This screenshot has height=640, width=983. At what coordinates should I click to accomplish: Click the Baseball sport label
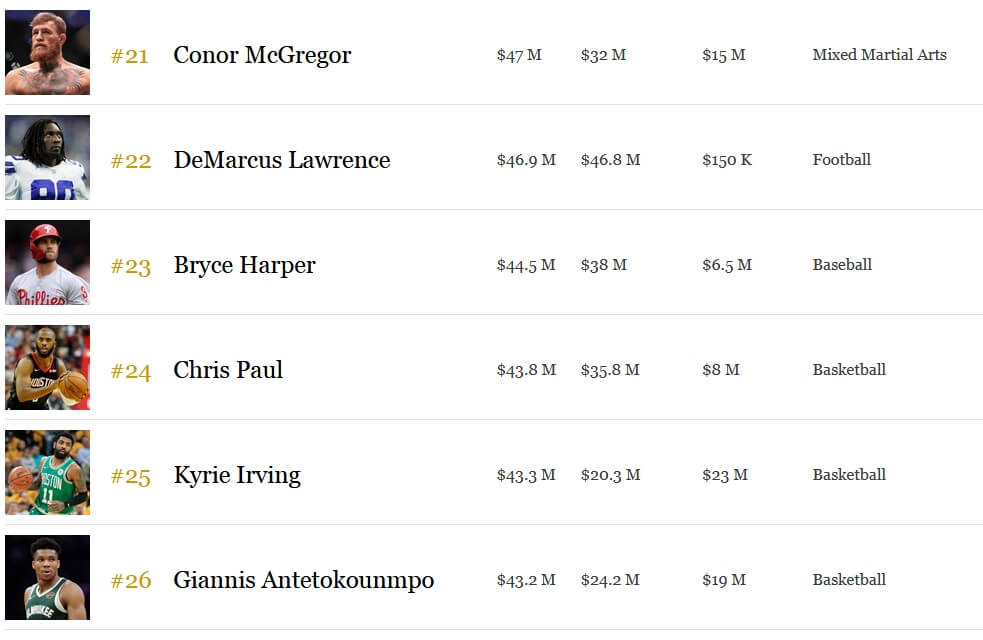pyautogui.click(x=842, y=265)
